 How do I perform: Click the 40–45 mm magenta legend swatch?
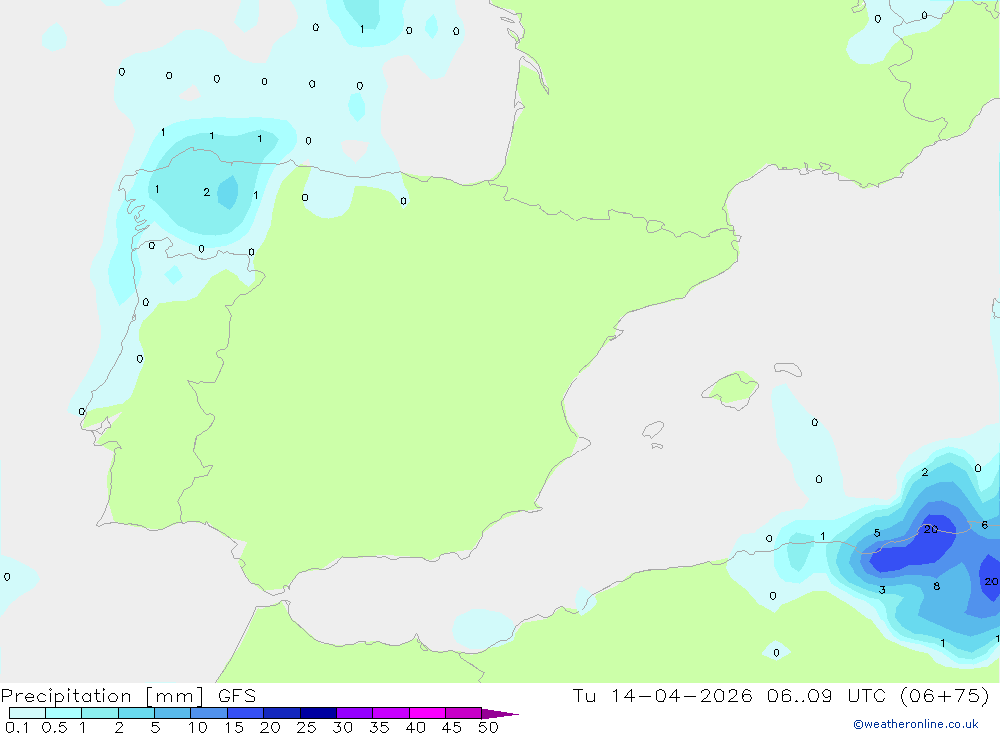(x=427, y=713)
